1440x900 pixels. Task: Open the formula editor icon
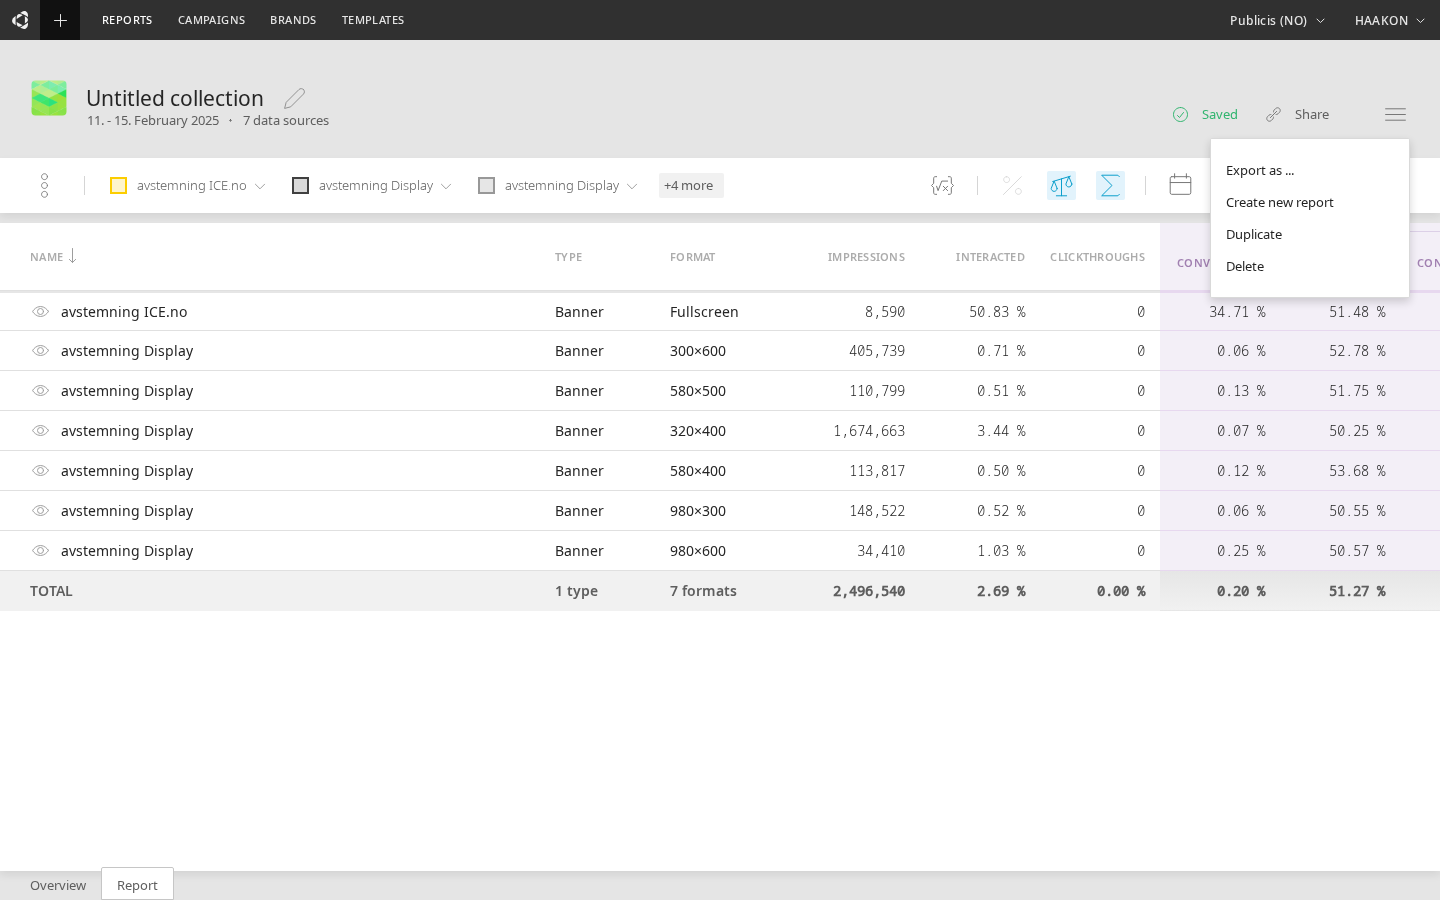click(941, 185)
